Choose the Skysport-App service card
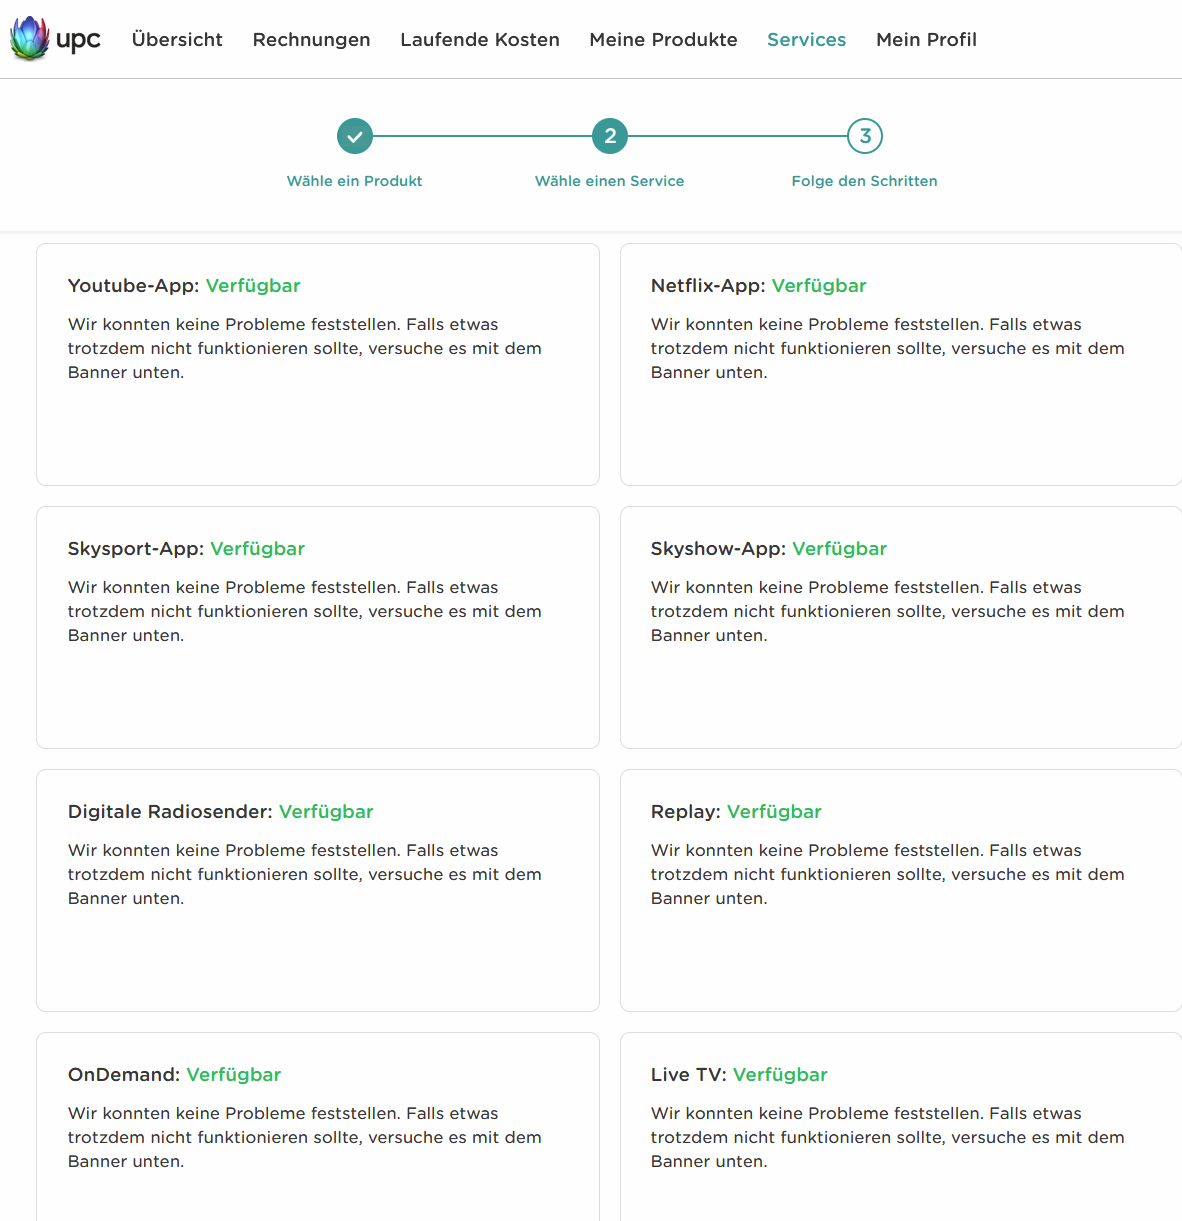 tap(318, 628)
